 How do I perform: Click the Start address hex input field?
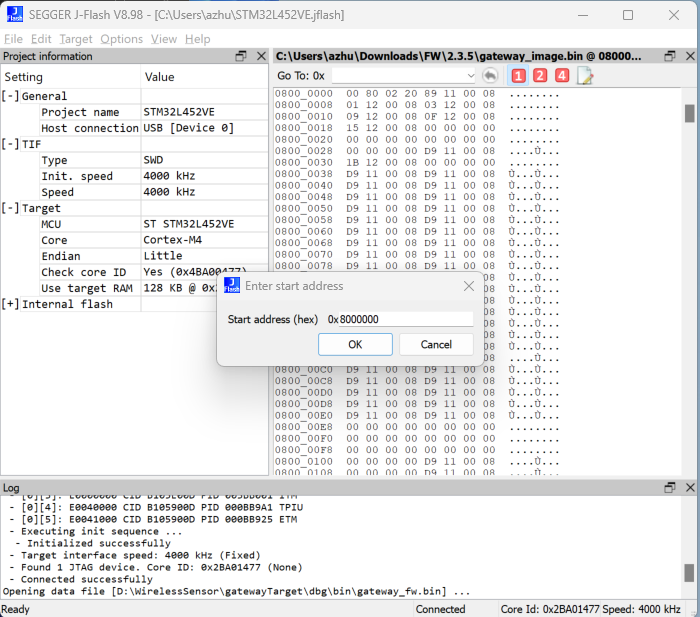[x=406, y=319]
